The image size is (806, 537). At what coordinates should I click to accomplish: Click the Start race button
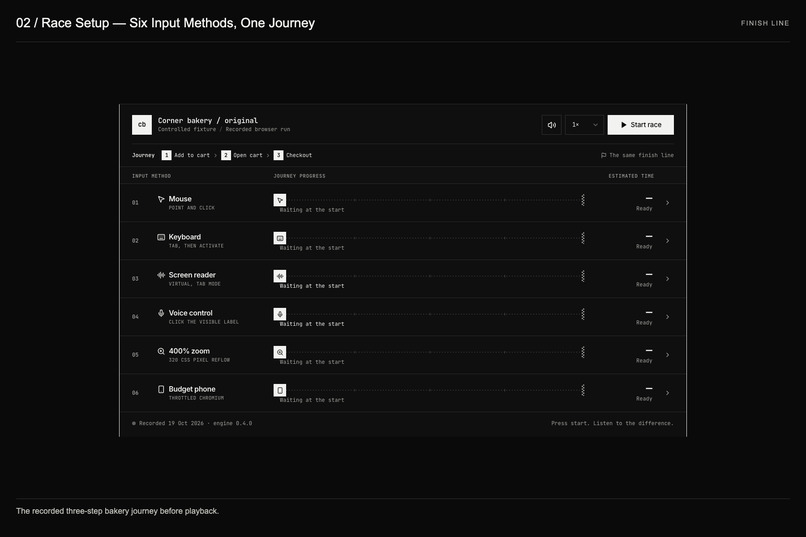coord(640,125)
